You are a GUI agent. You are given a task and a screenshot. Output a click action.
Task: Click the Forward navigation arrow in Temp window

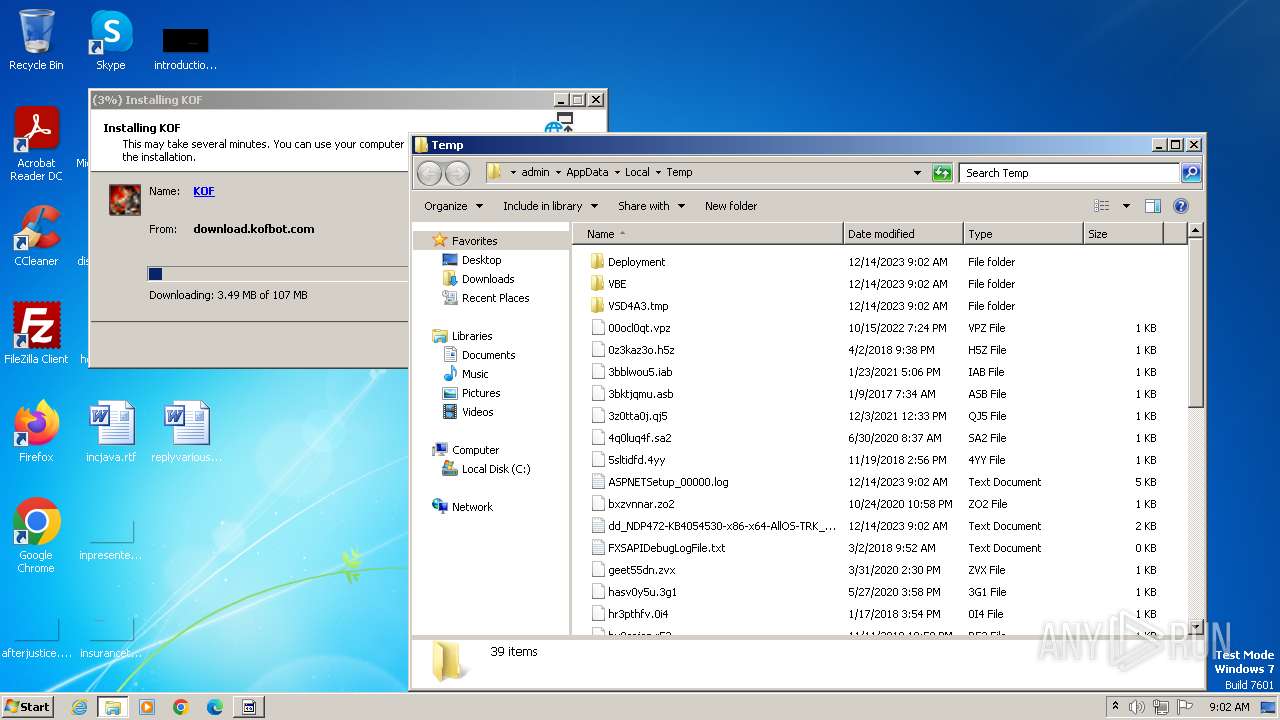[x=457, y=173]
